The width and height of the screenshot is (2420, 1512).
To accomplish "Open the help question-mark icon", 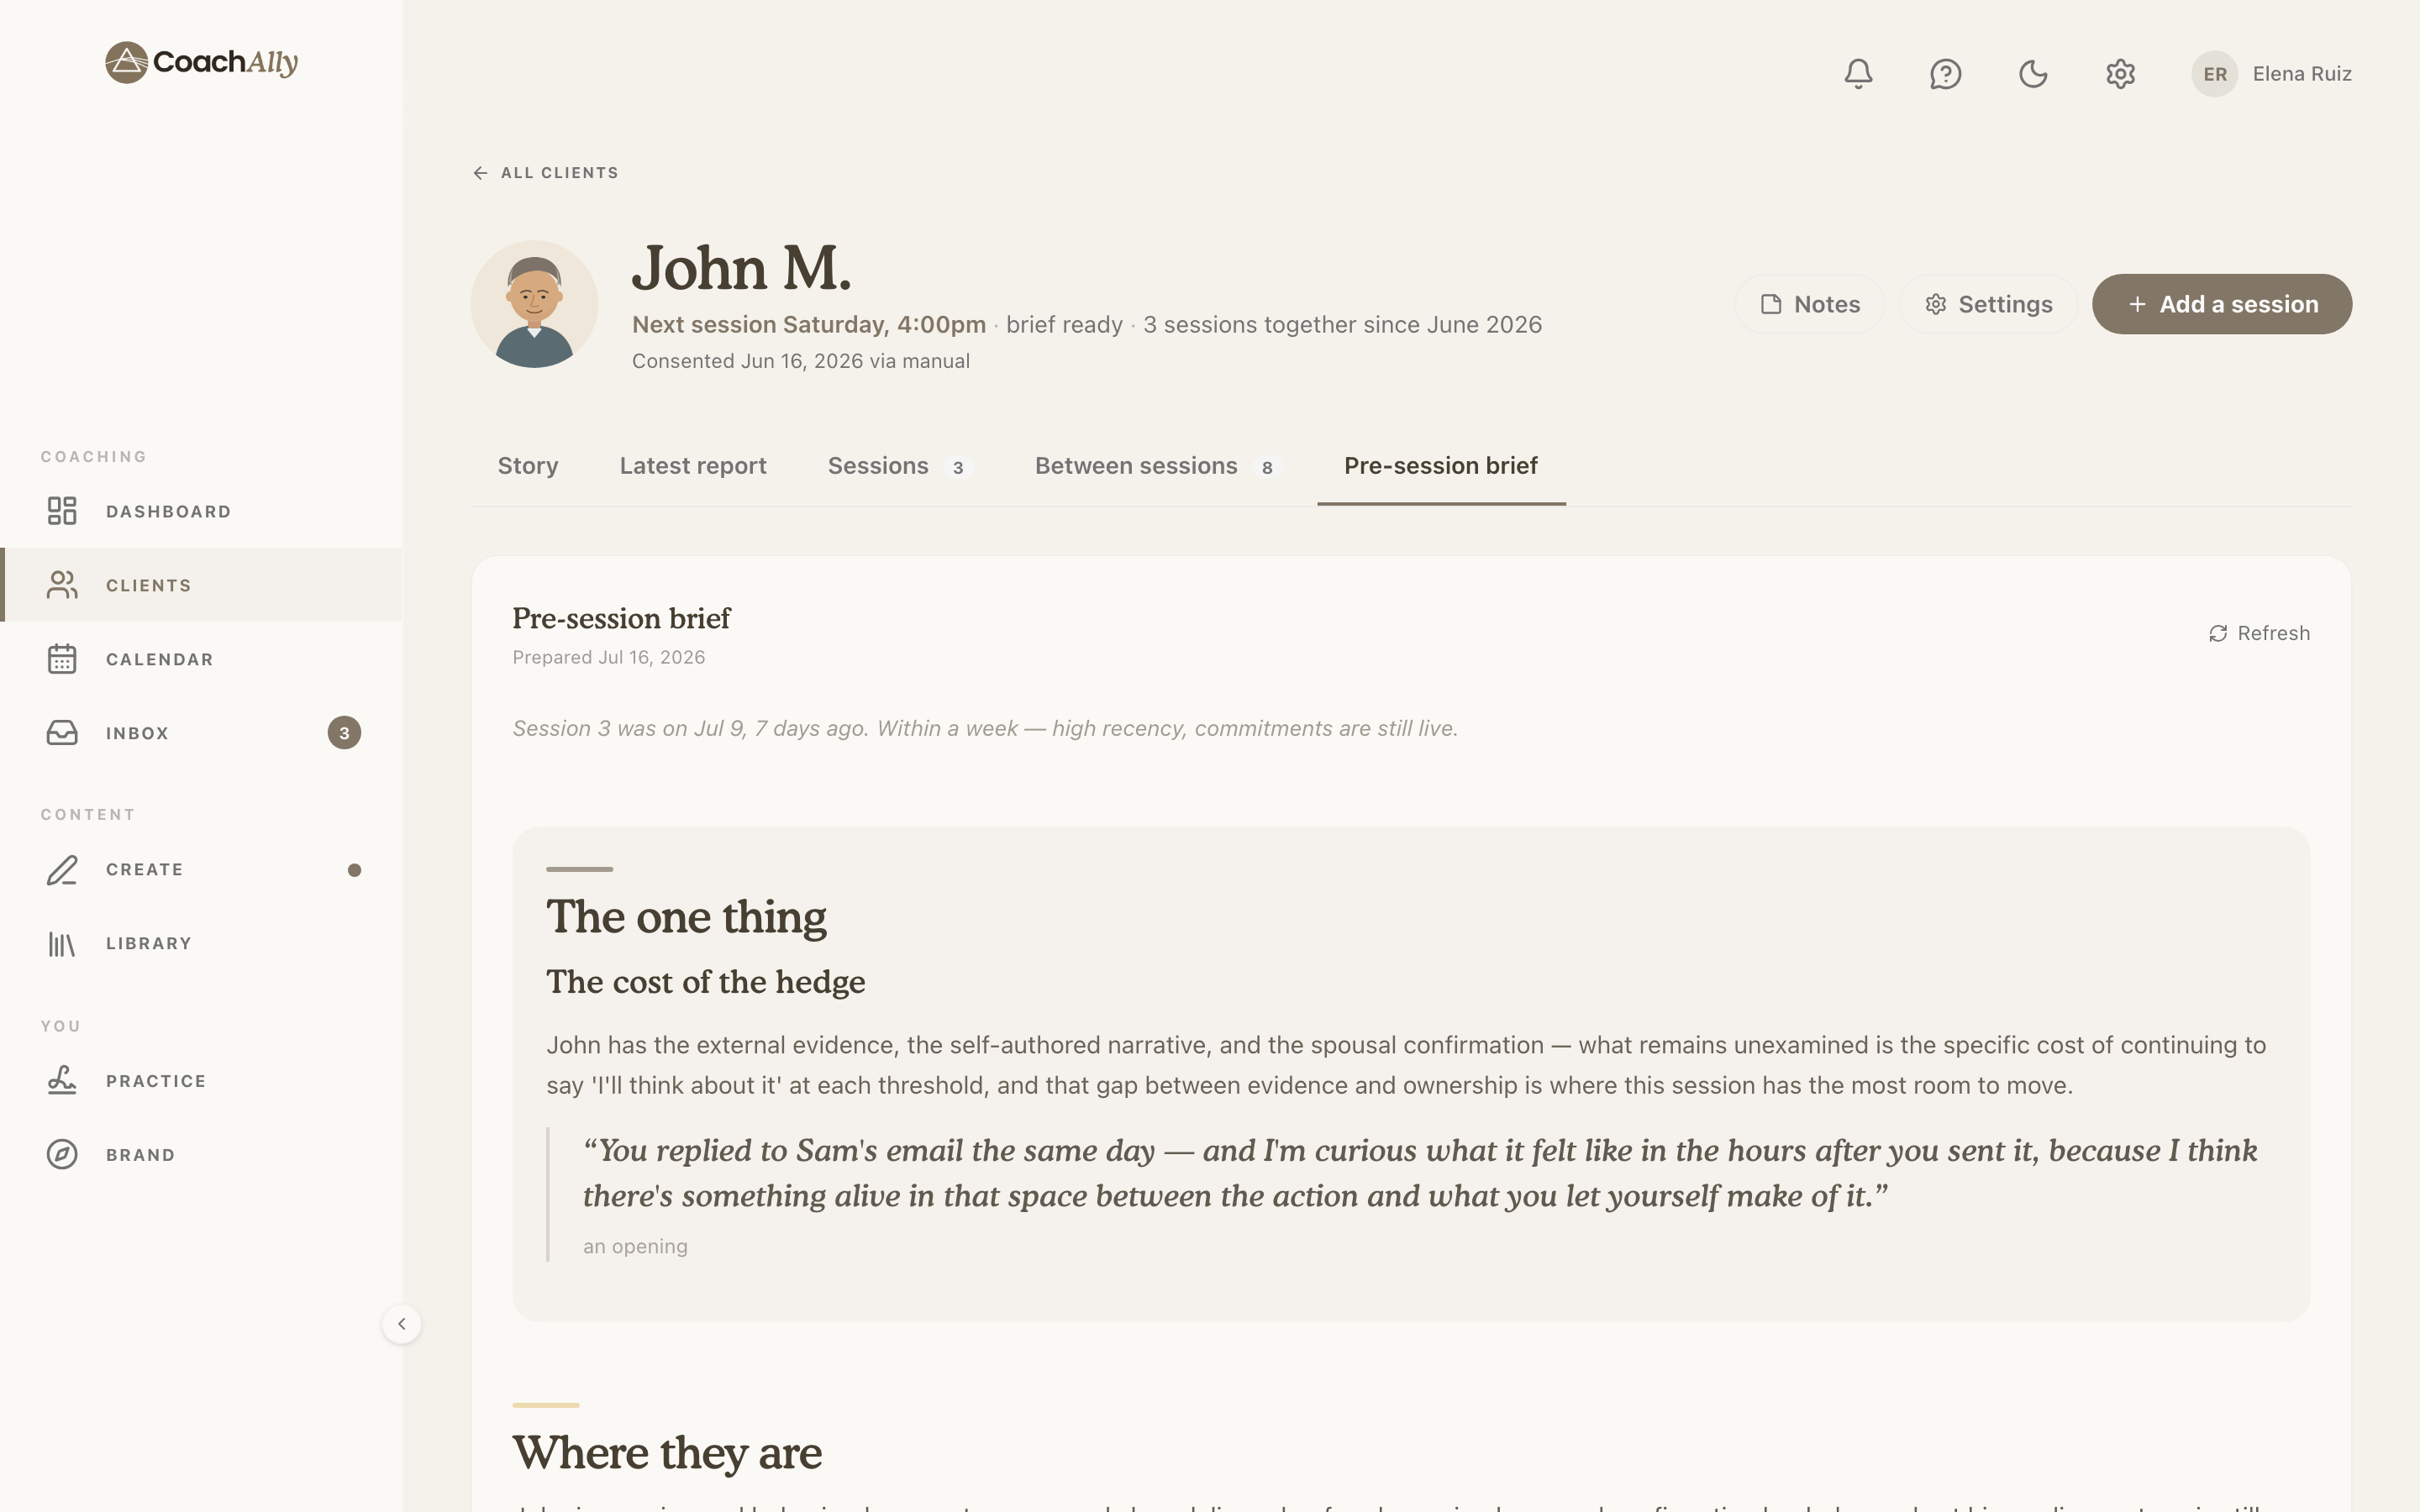I will tap(1945, 74).
